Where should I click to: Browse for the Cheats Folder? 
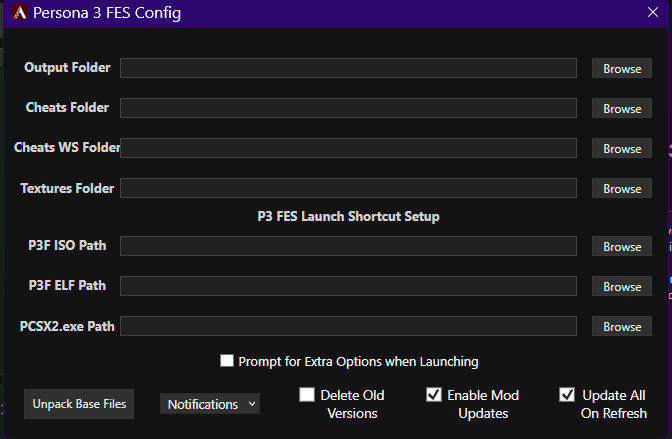point(622,108)
